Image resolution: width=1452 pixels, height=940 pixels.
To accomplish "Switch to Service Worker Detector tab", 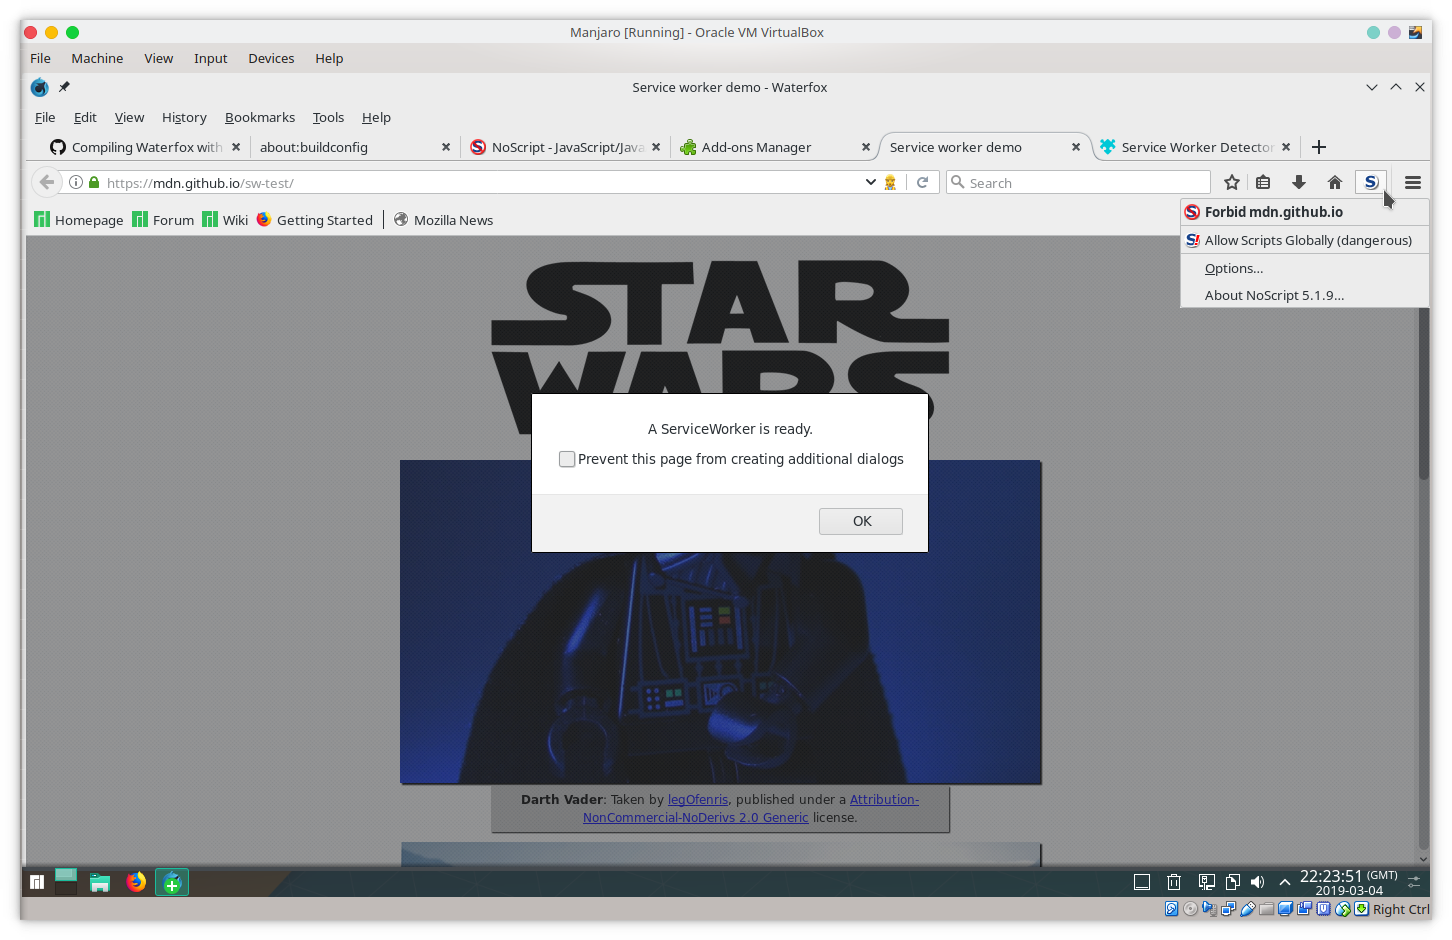I will click(1196, 147).
